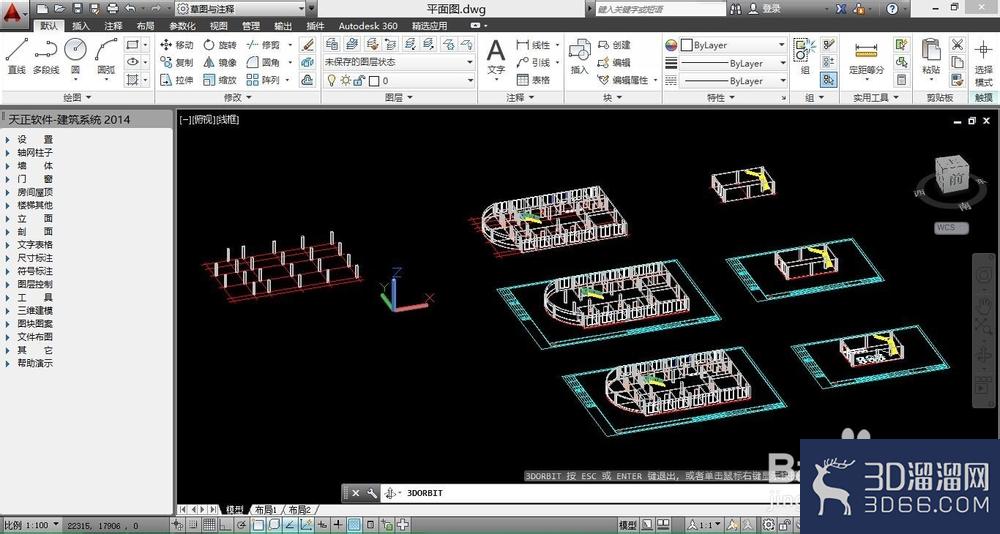The width and height of the screenshot is (1000, 534).
Task: Open the layer 0 dropdown list
Action: 399,80
